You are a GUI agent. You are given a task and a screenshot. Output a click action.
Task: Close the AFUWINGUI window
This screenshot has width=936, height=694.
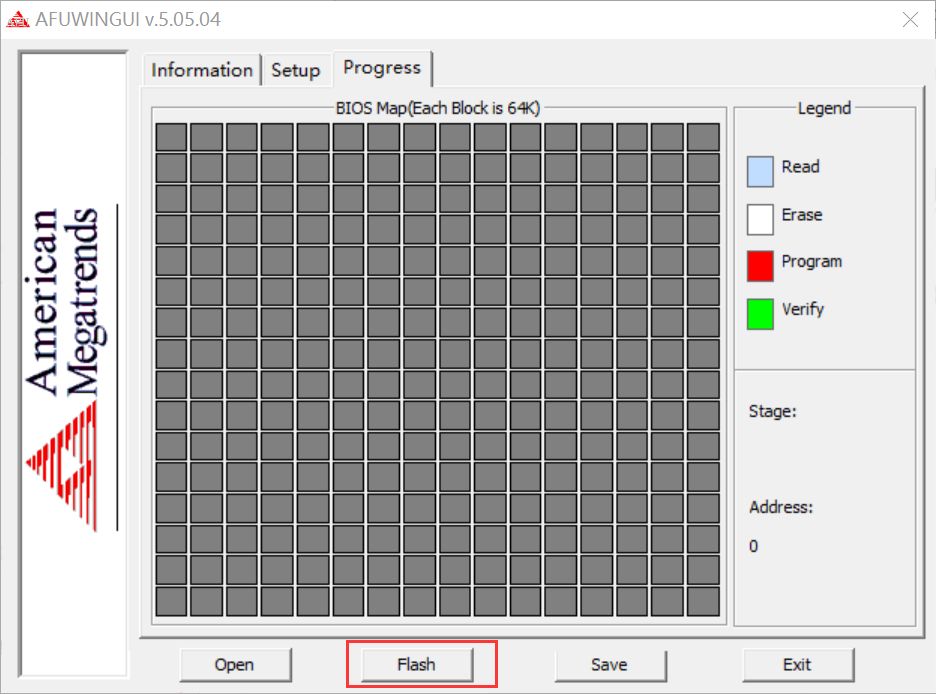click(910, 20)
